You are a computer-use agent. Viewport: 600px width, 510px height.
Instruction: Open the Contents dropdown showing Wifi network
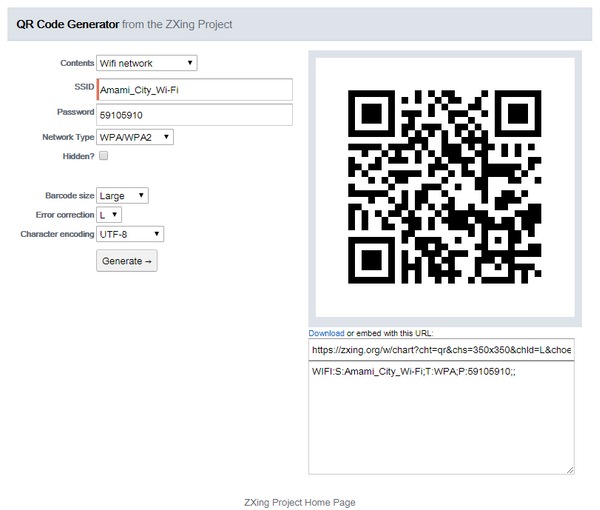147,63
